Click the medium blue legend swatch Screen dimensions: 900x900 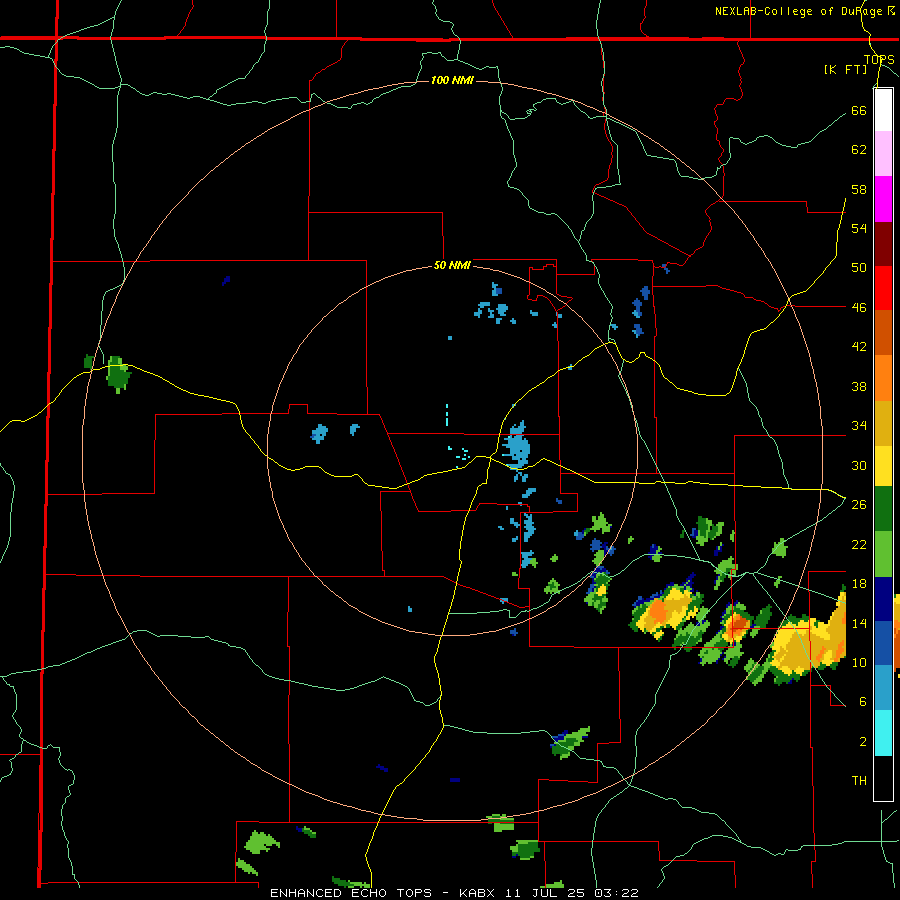pos(883,643)
